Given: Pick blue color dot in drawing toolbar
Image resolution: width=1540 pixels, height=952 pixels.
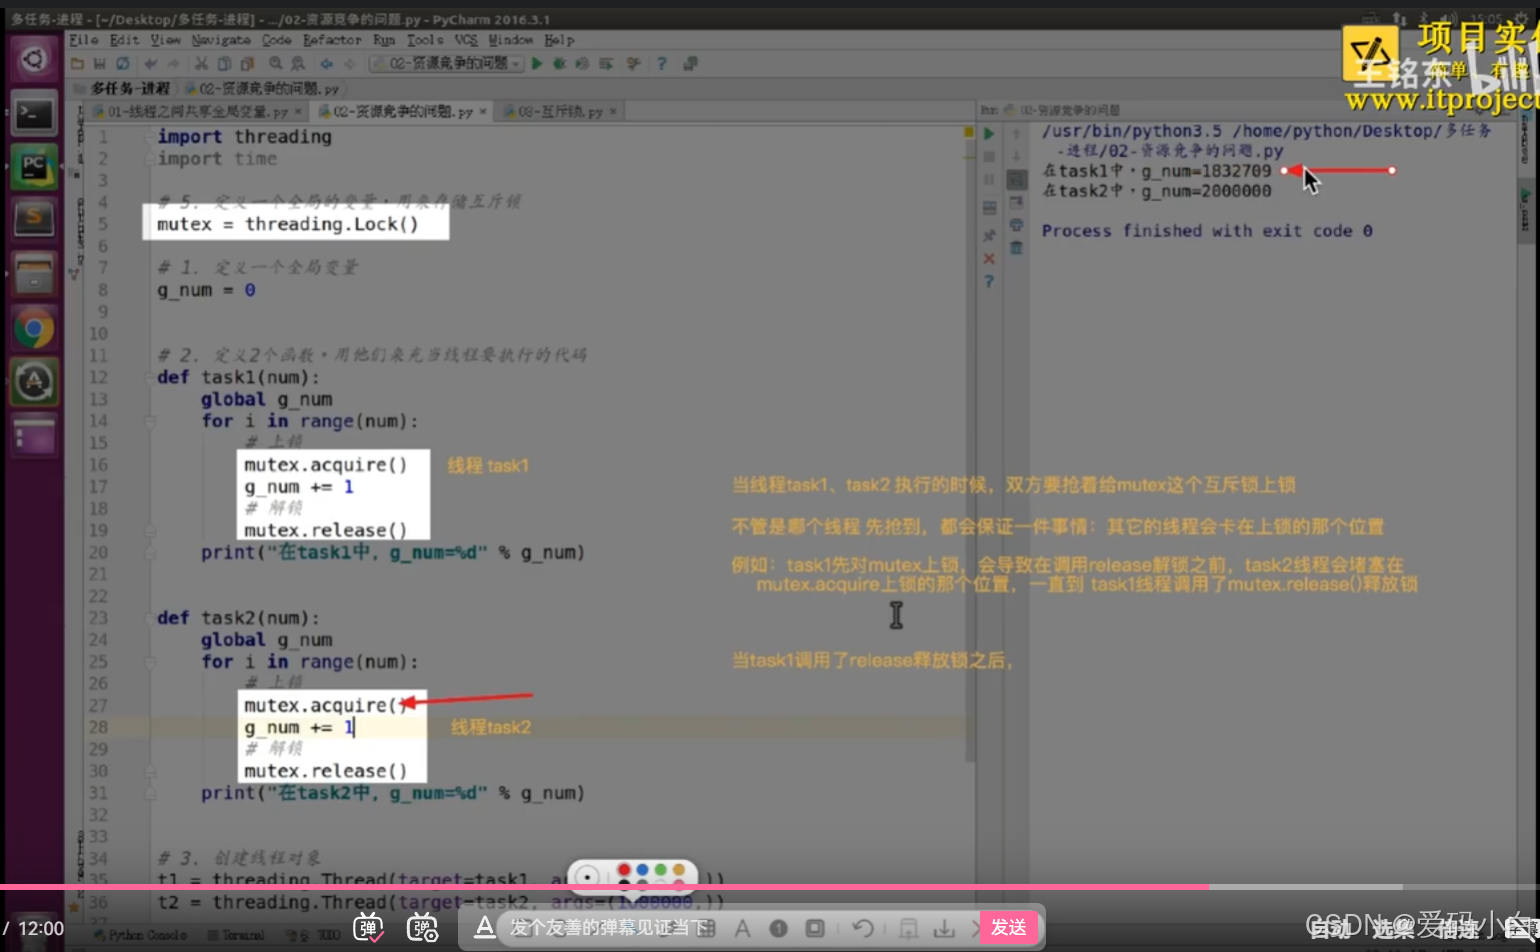Looking at the screenshot, I should pos(643,871).
